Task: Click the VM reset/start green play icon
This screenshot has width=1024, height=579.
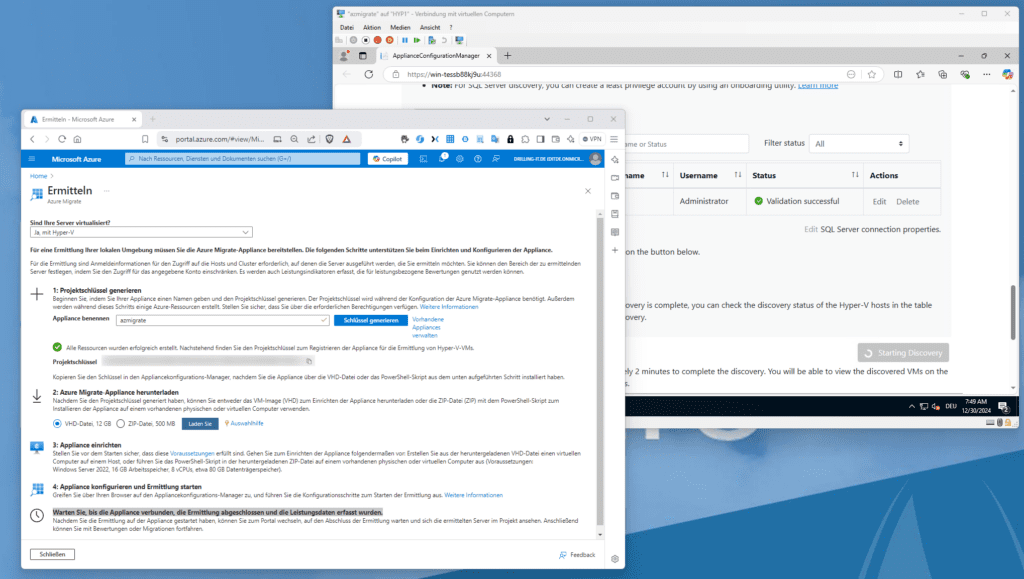Action: pyautogui.click(x=417, y=40)
